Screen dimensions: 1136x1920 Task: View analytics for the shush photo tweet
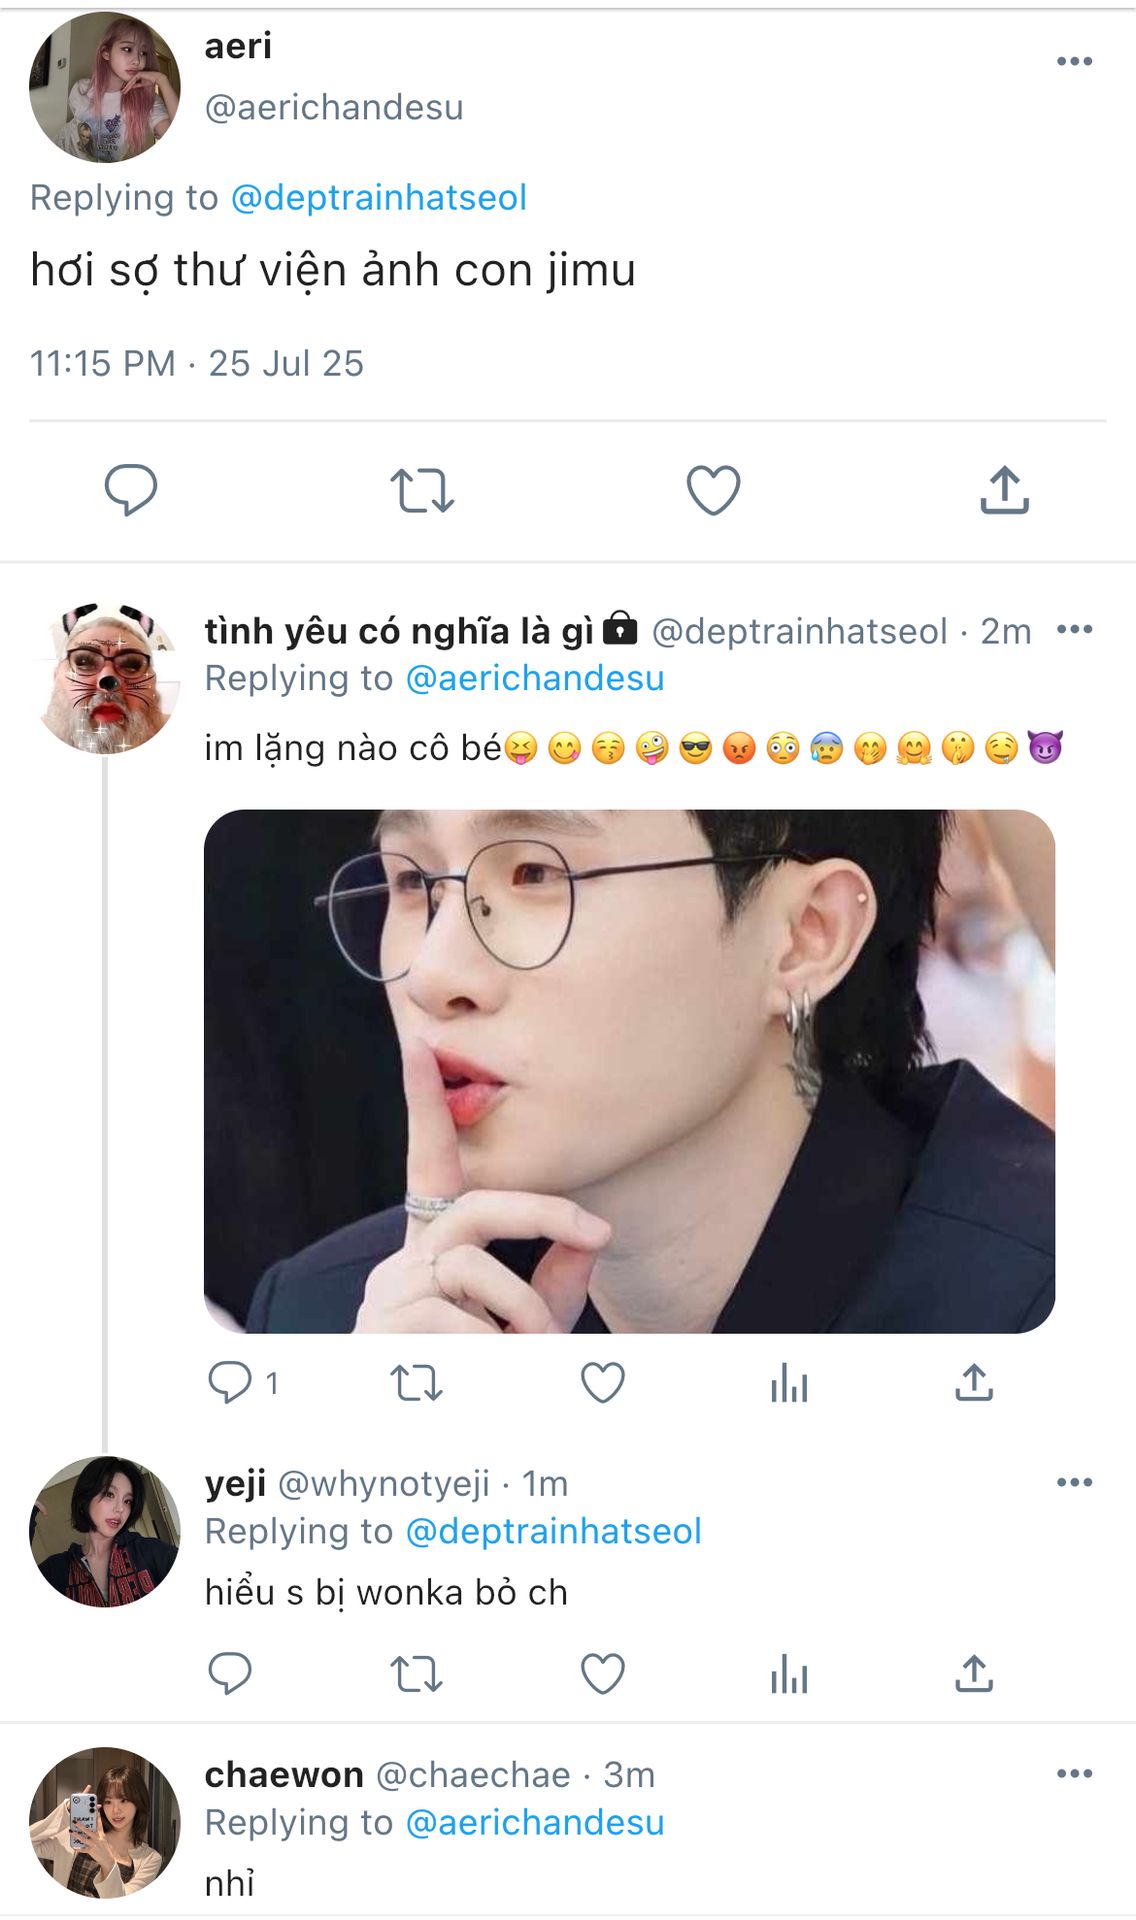click(789, 1384)
